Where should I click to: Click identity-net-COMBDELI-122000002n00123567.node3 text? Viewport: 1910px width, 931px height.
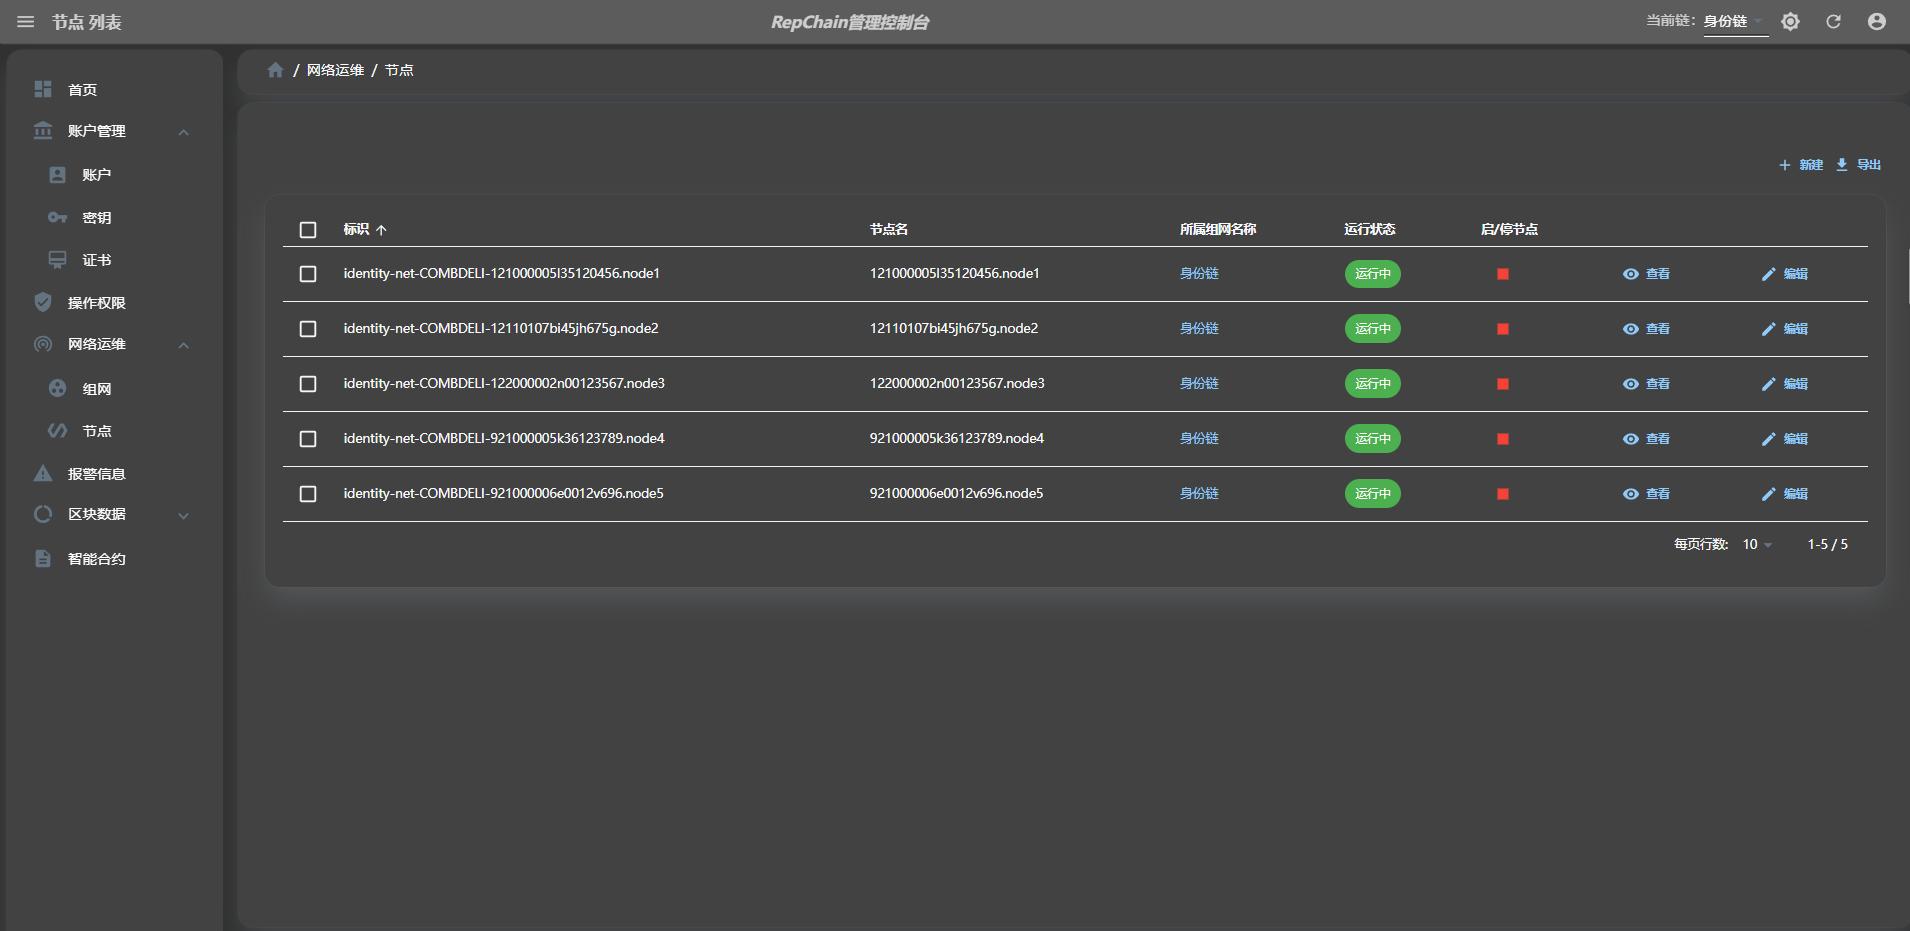[504, 383]
